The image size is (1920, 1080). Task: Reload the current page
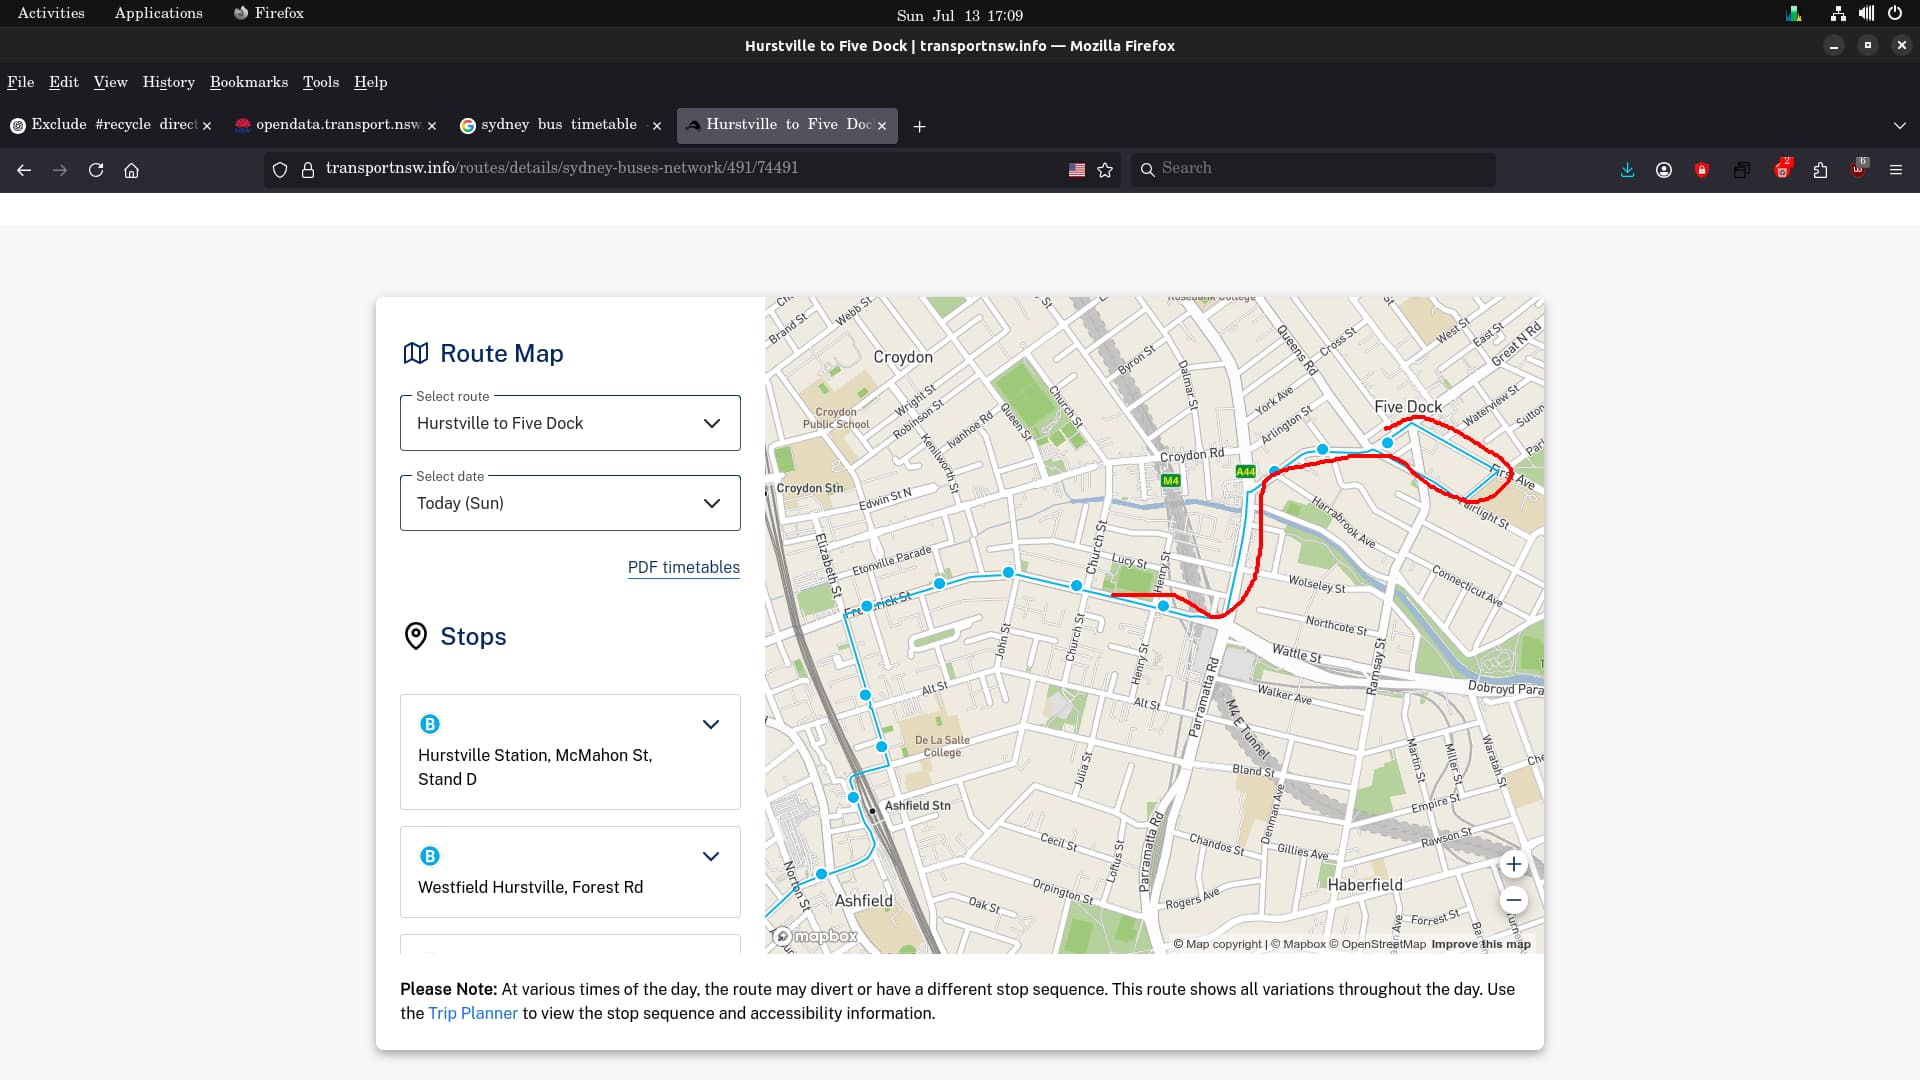(x=96, y=170)
